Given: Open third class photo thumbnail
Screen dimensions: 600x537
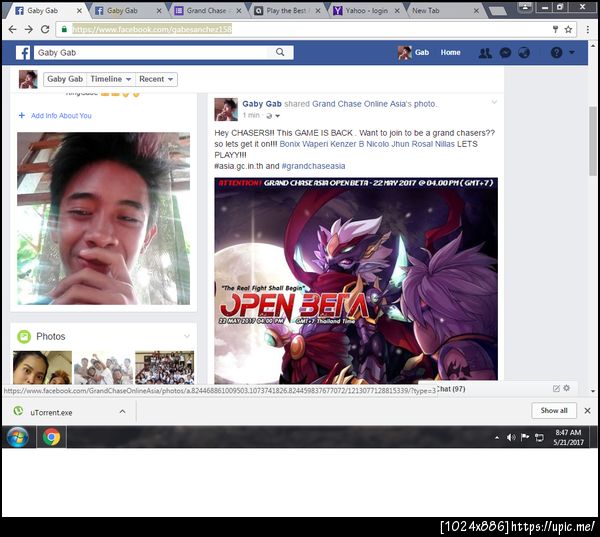Looking at the screenshot, I should (165, 367).
